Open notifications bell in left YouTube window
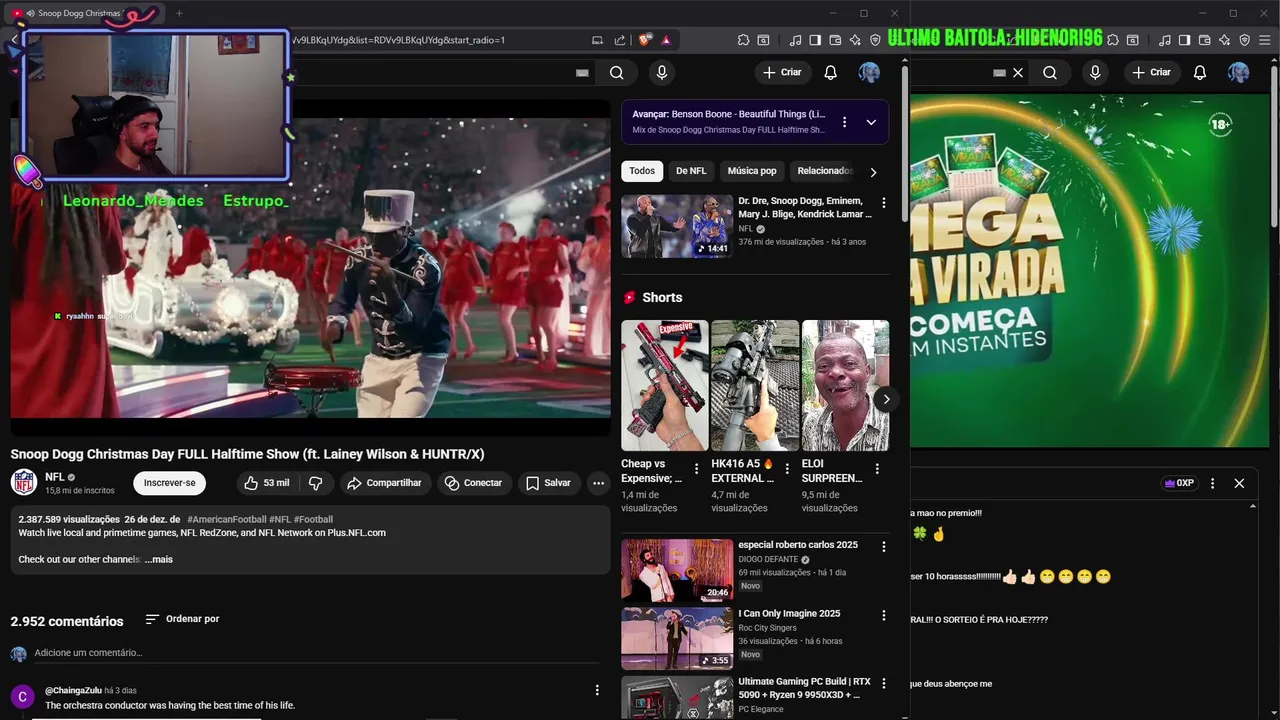This screenshot has width=1280, height=720. point(830,72)
